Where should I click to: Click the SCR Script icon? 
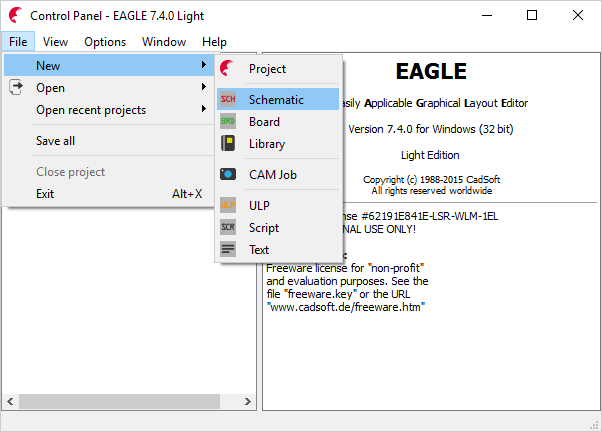228,228
